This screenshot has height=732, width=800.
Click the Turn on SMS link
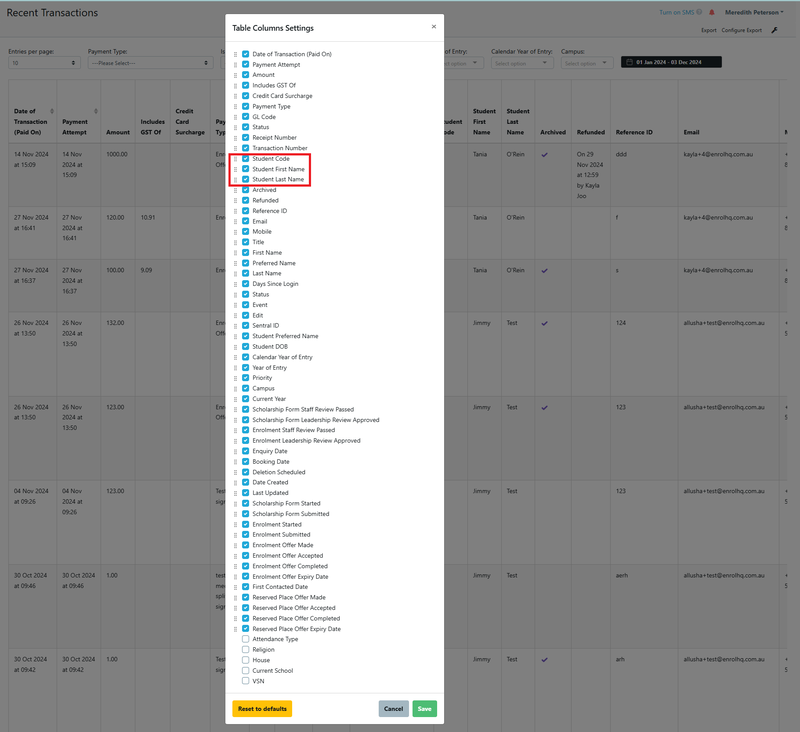coord(676,11)
